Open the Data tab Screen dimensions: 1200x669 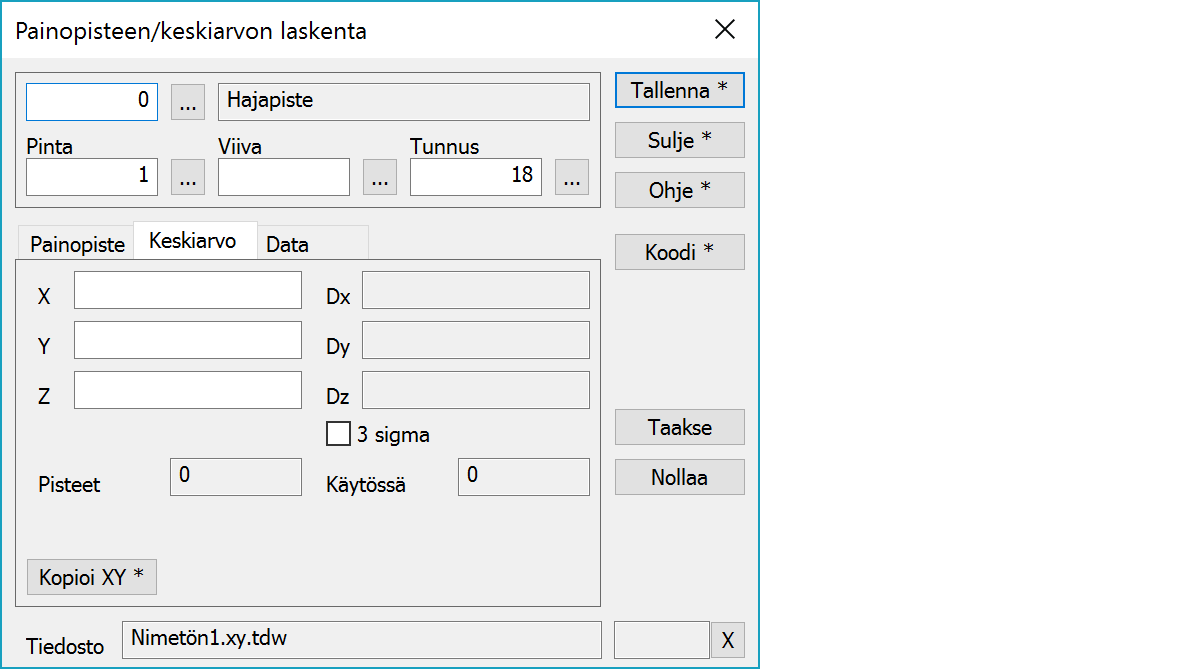pyautogui.click(x=288, y=245)
